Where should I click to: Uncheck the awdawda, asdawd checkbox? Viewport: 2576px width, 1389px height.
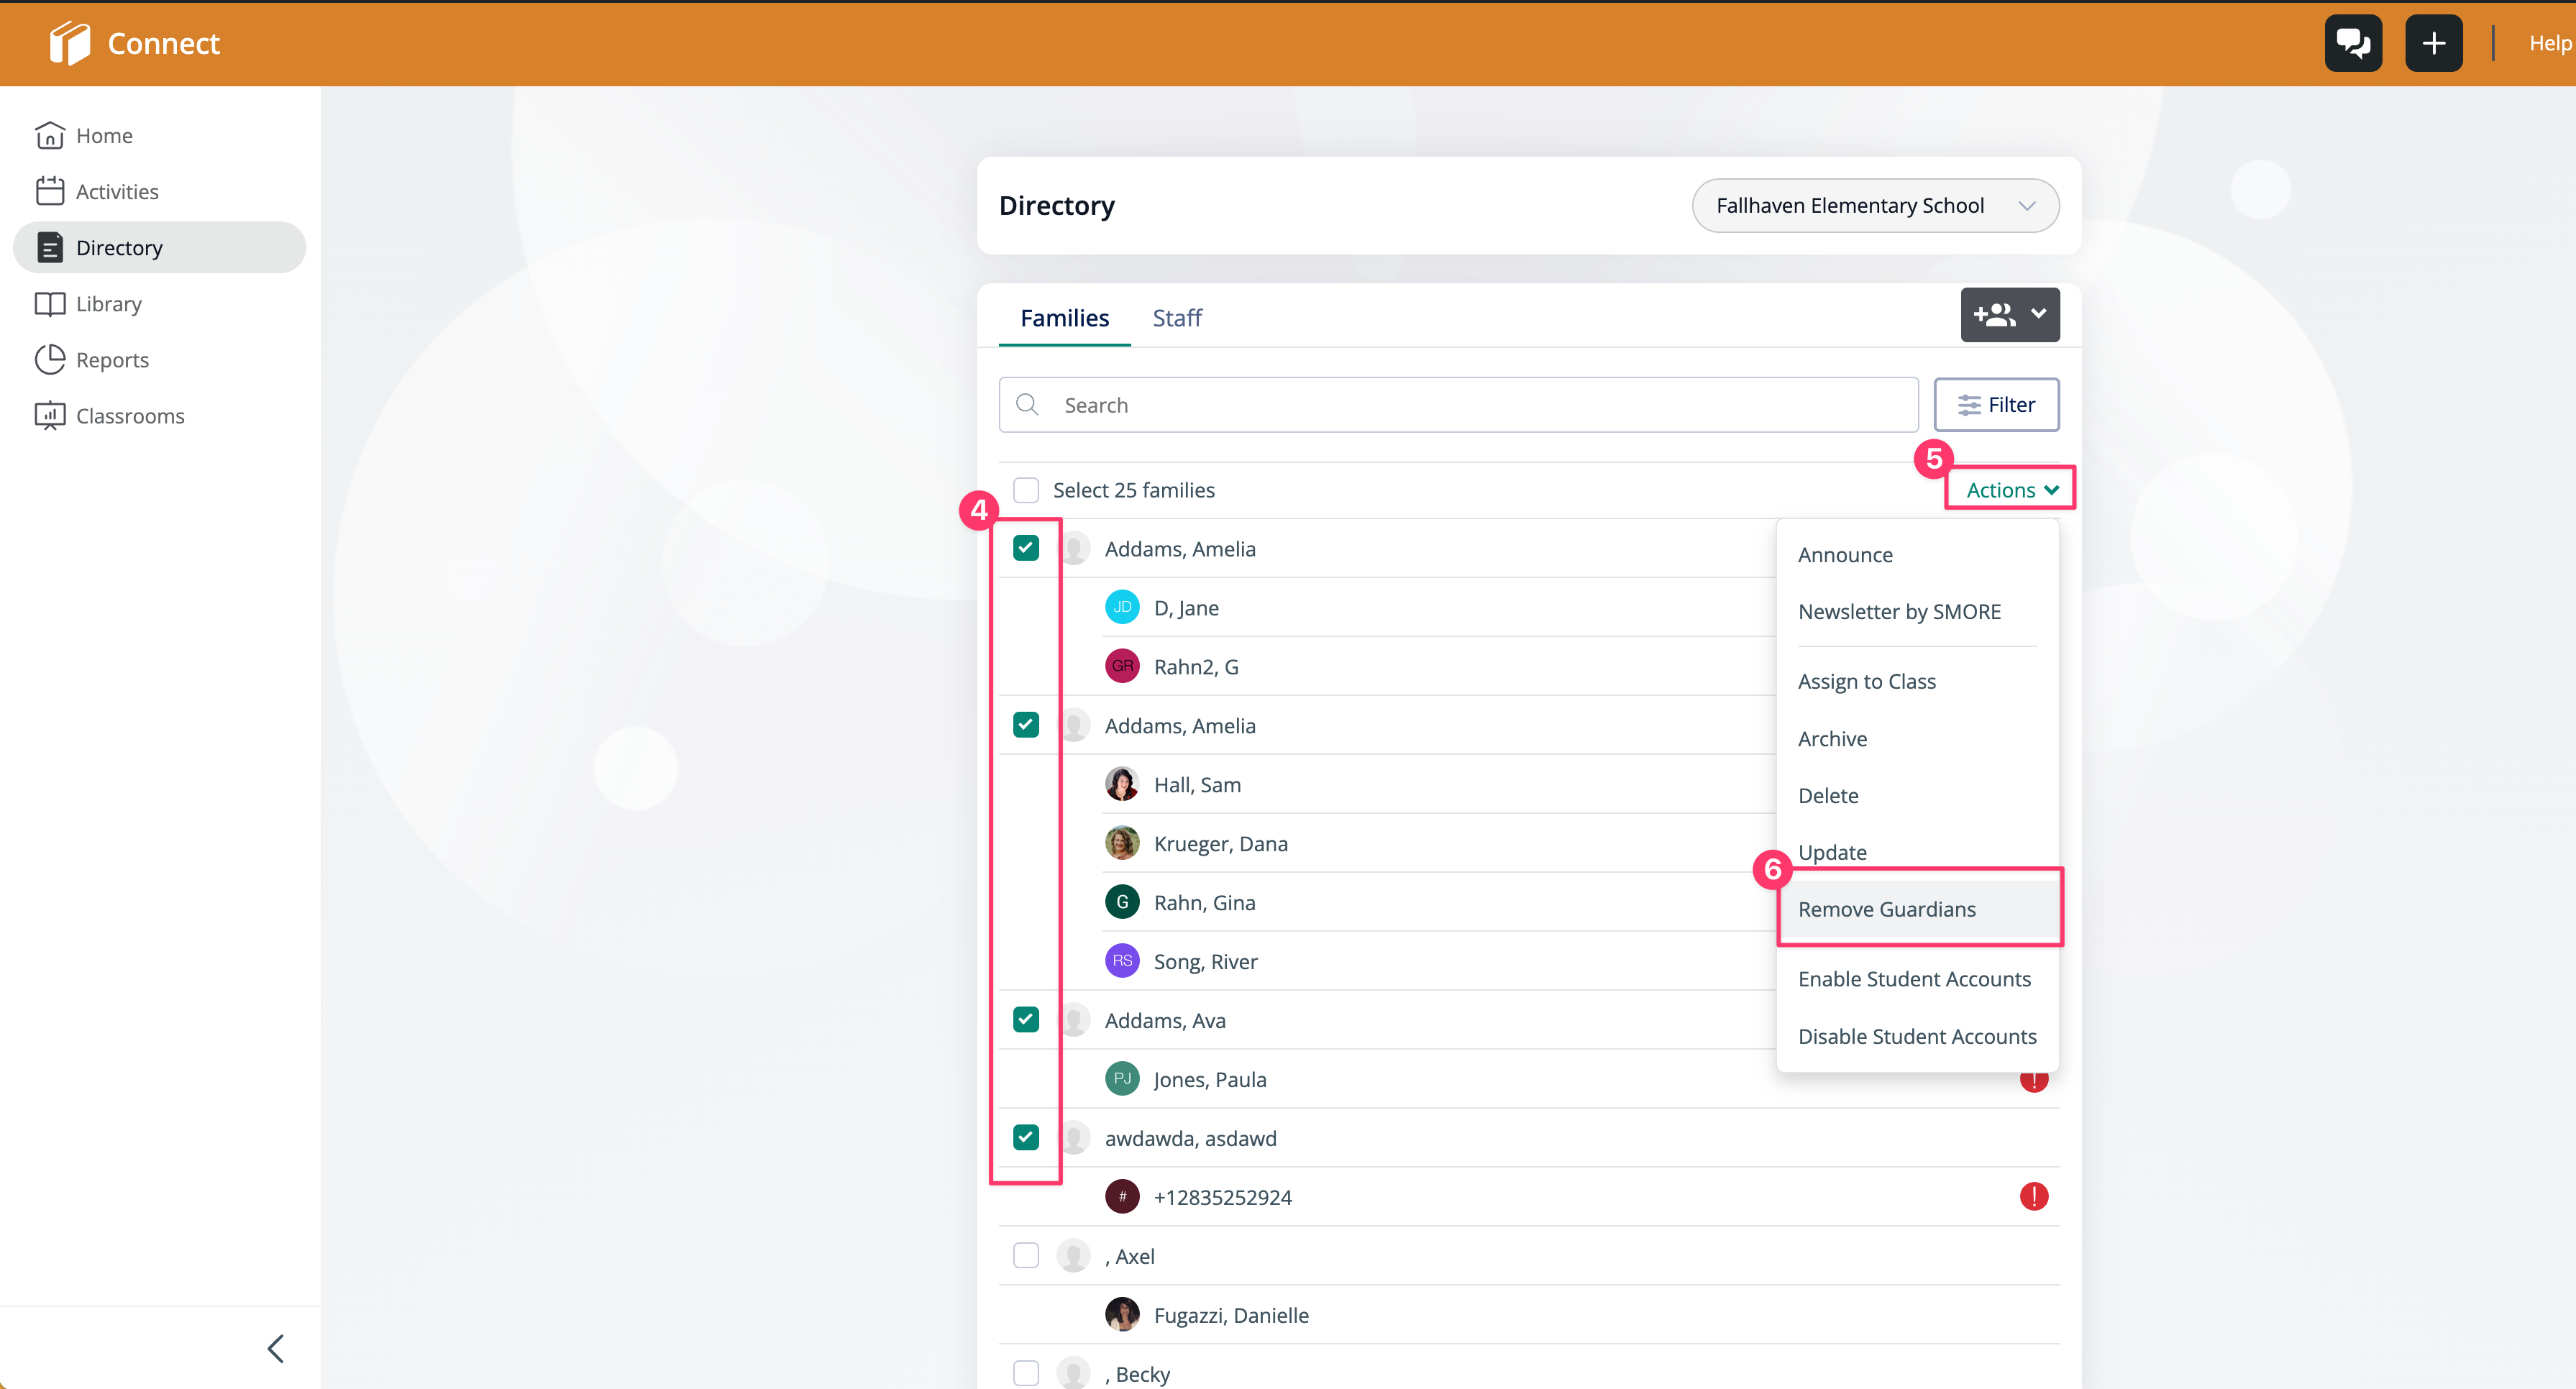pos(1026,1138)
